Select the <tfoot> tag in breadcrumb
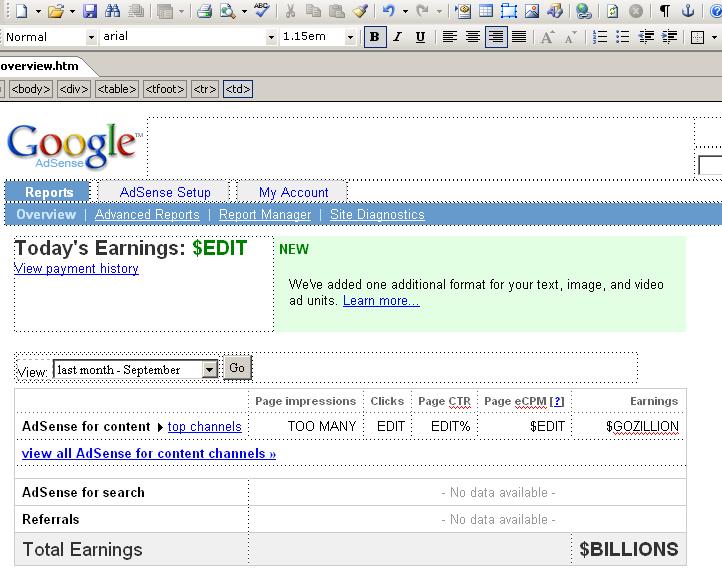Screen dimensions: 722x572 (x=165, y=89)
